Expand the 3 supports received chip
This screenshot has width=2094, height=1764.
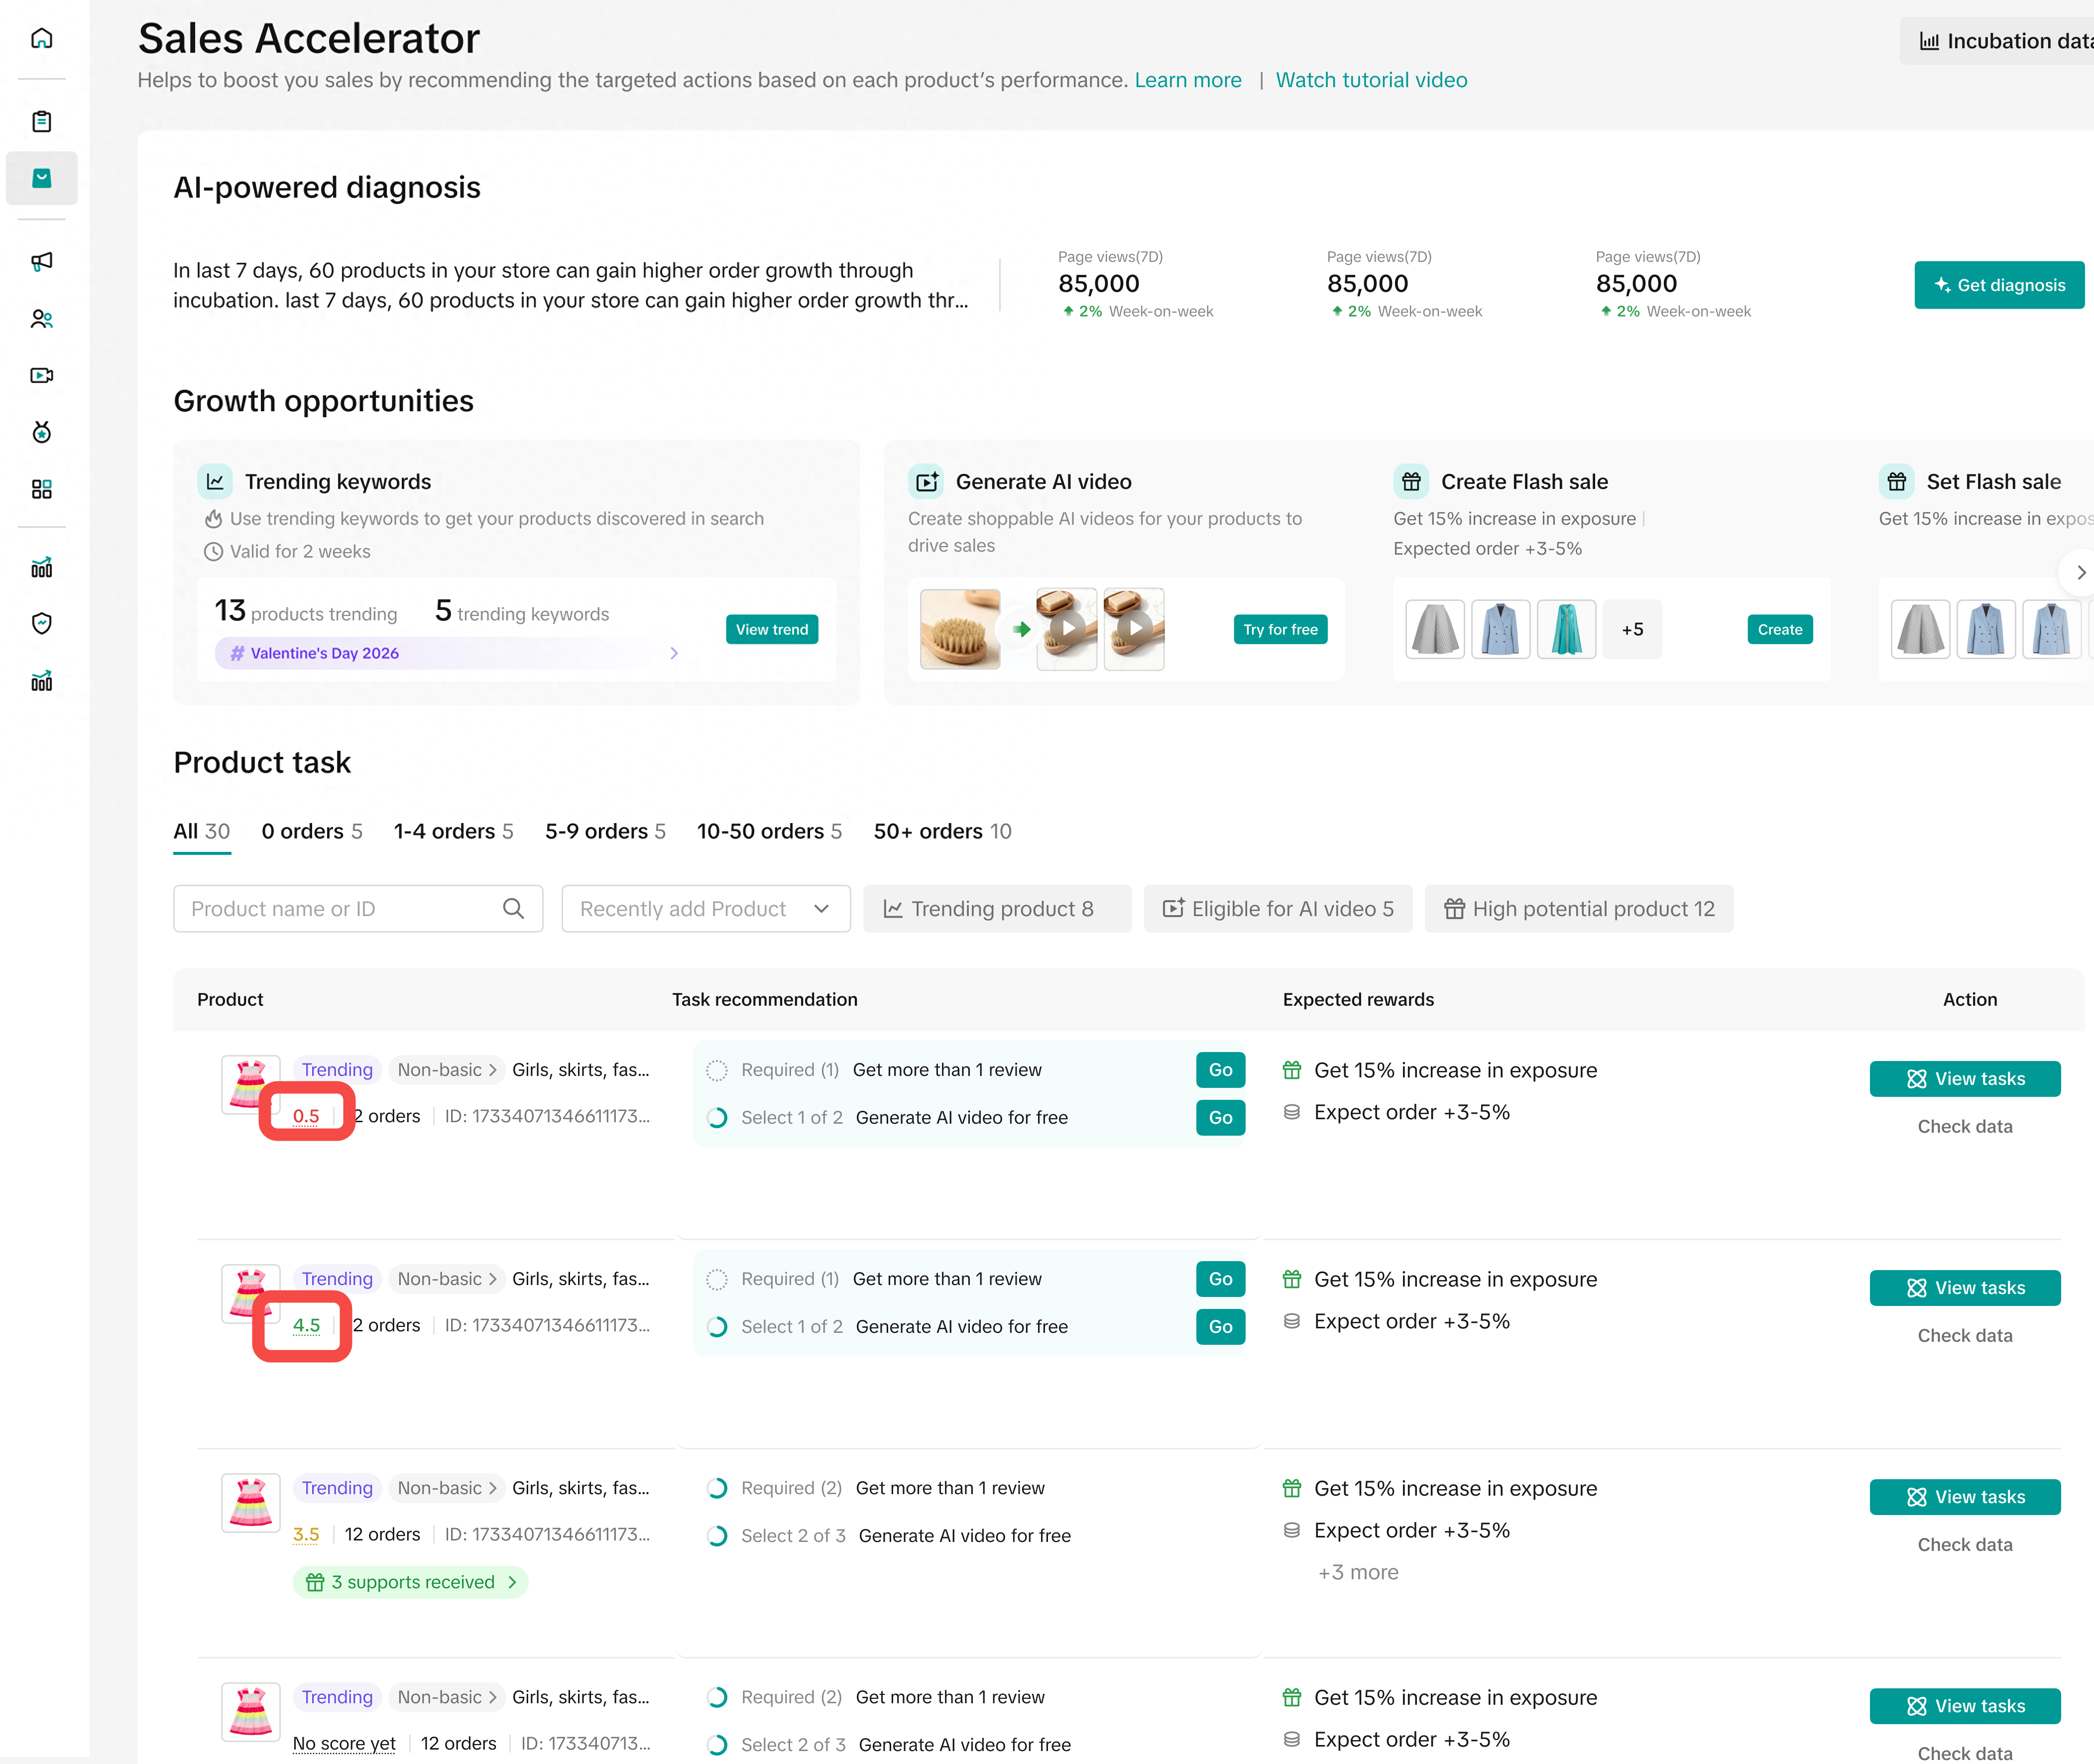coord(410,1582)
